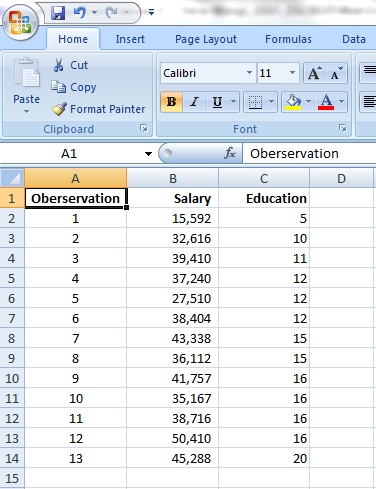This screenshot has height=489, width=376.
Task: Apply red font color
Action: click(x=326, y=102)
